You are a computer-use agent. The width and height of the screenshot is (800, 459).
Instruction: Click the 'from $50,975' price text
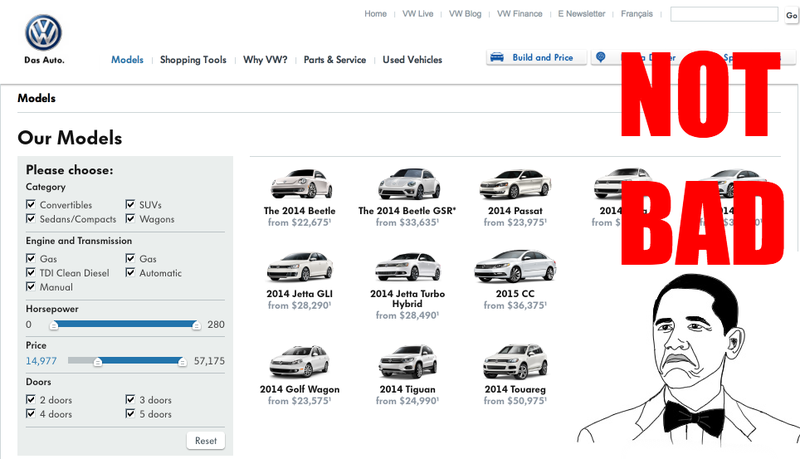point(515,401)
